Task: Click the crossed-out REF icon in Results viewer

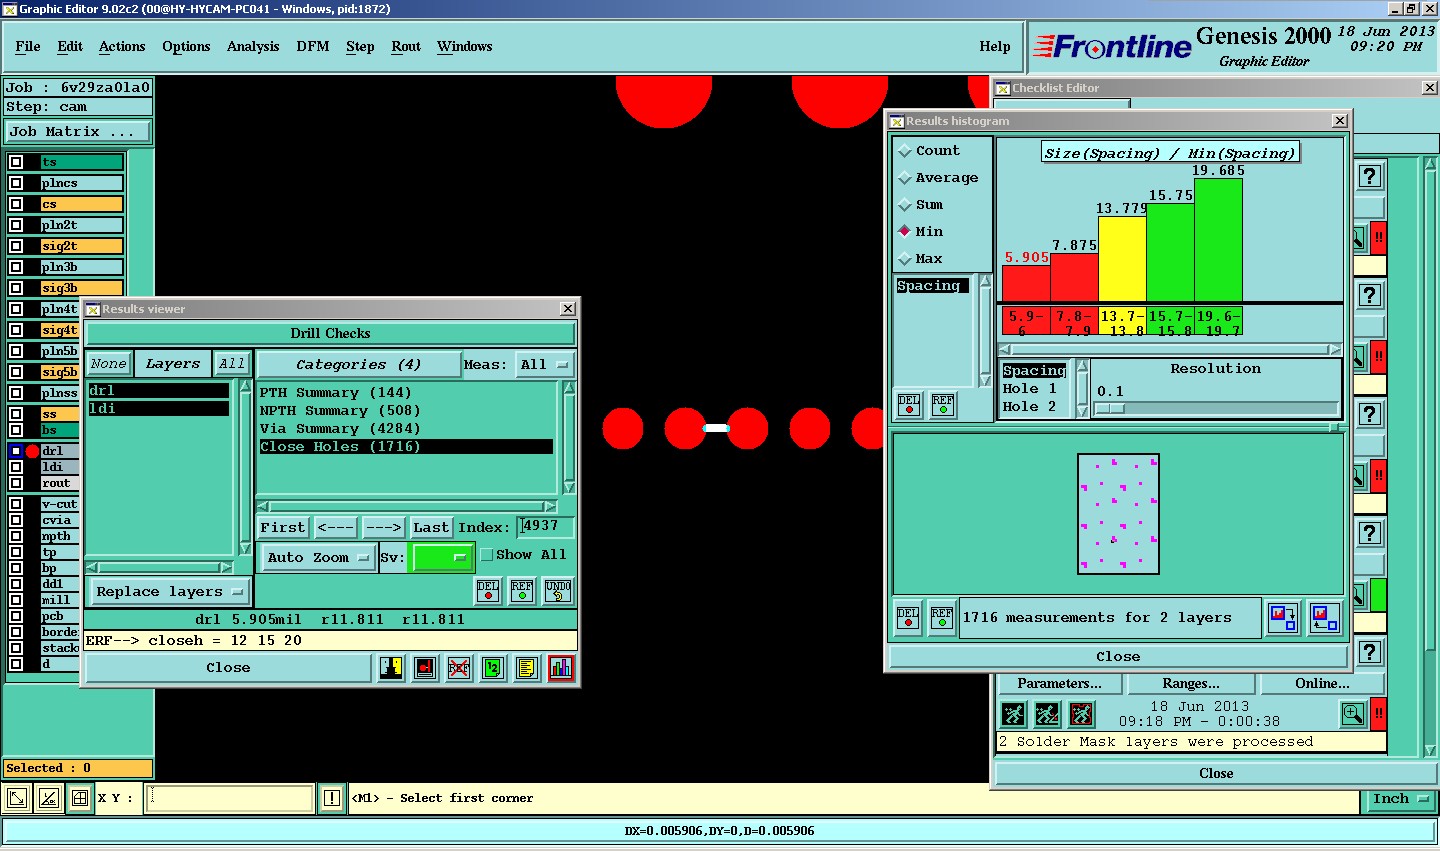Action: click(x=459, y=668)
